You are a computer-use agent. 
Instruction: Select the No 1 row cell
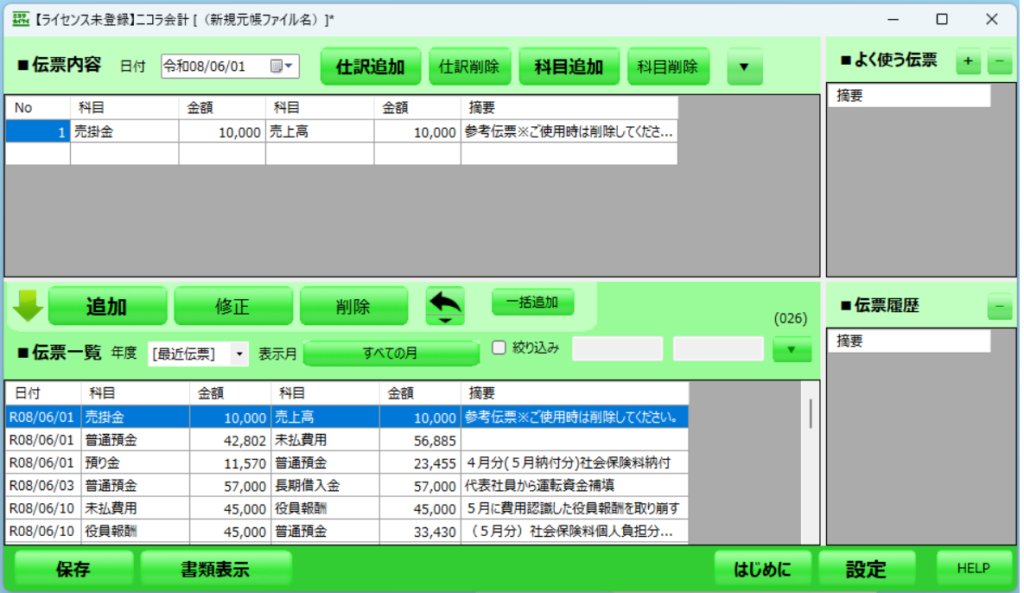pyautogui.click(x=38, y=132)
